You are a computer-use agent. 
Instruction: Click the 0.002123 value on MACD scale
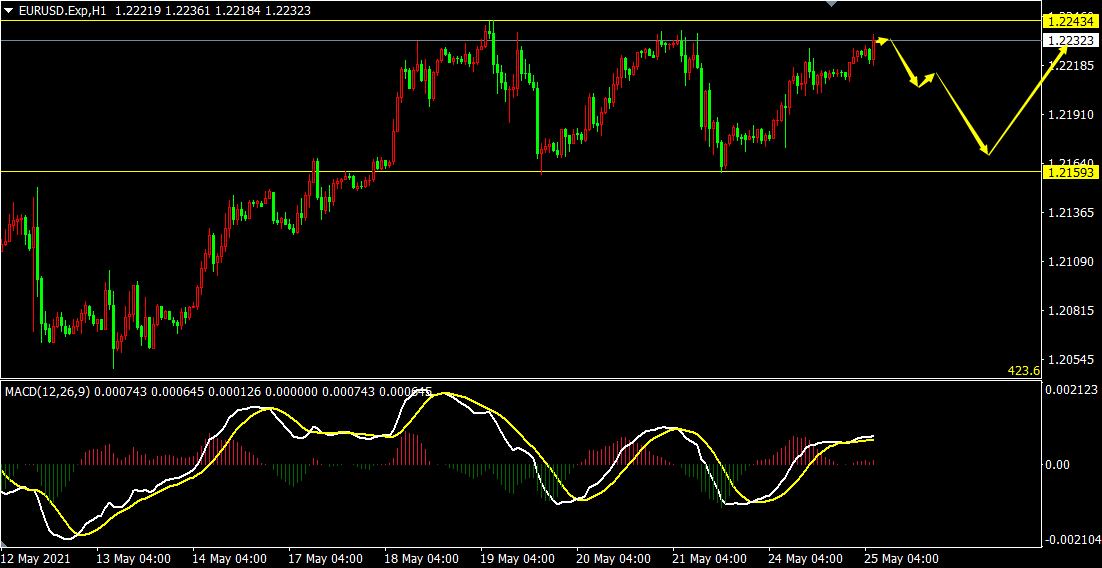coord(1072,389)
